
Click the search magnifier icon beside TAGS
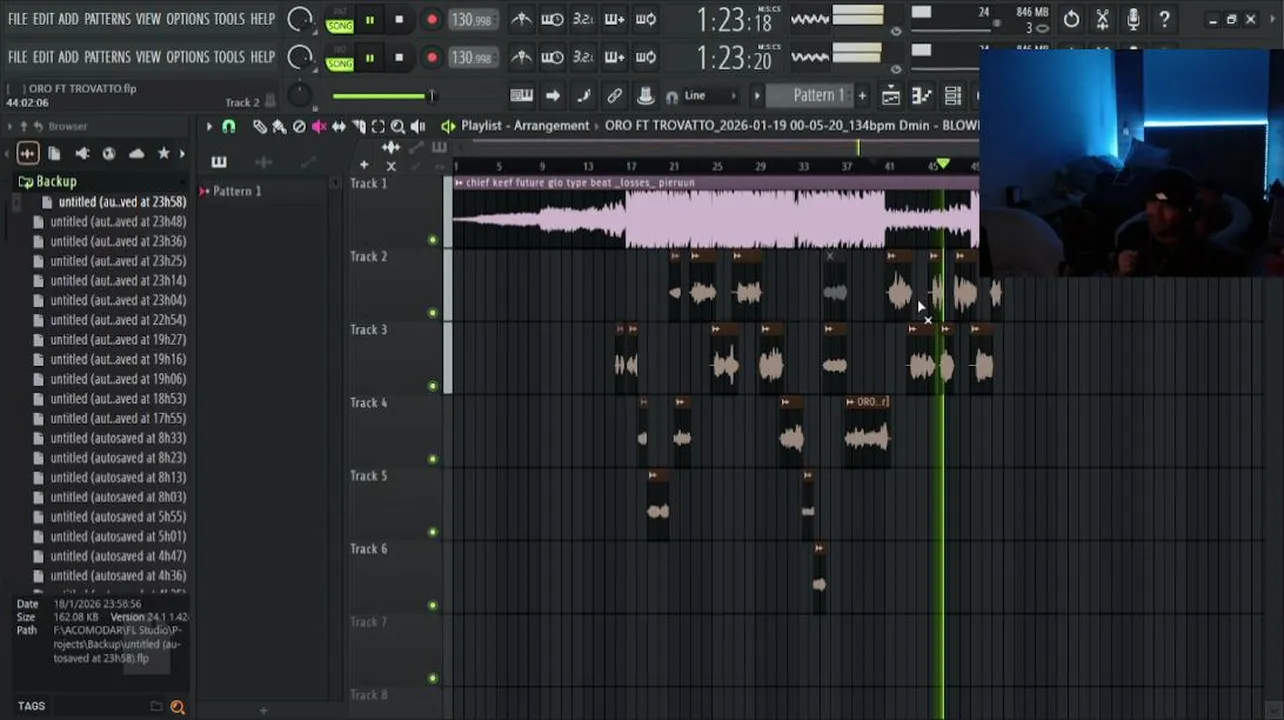click(x=177, y=707)
